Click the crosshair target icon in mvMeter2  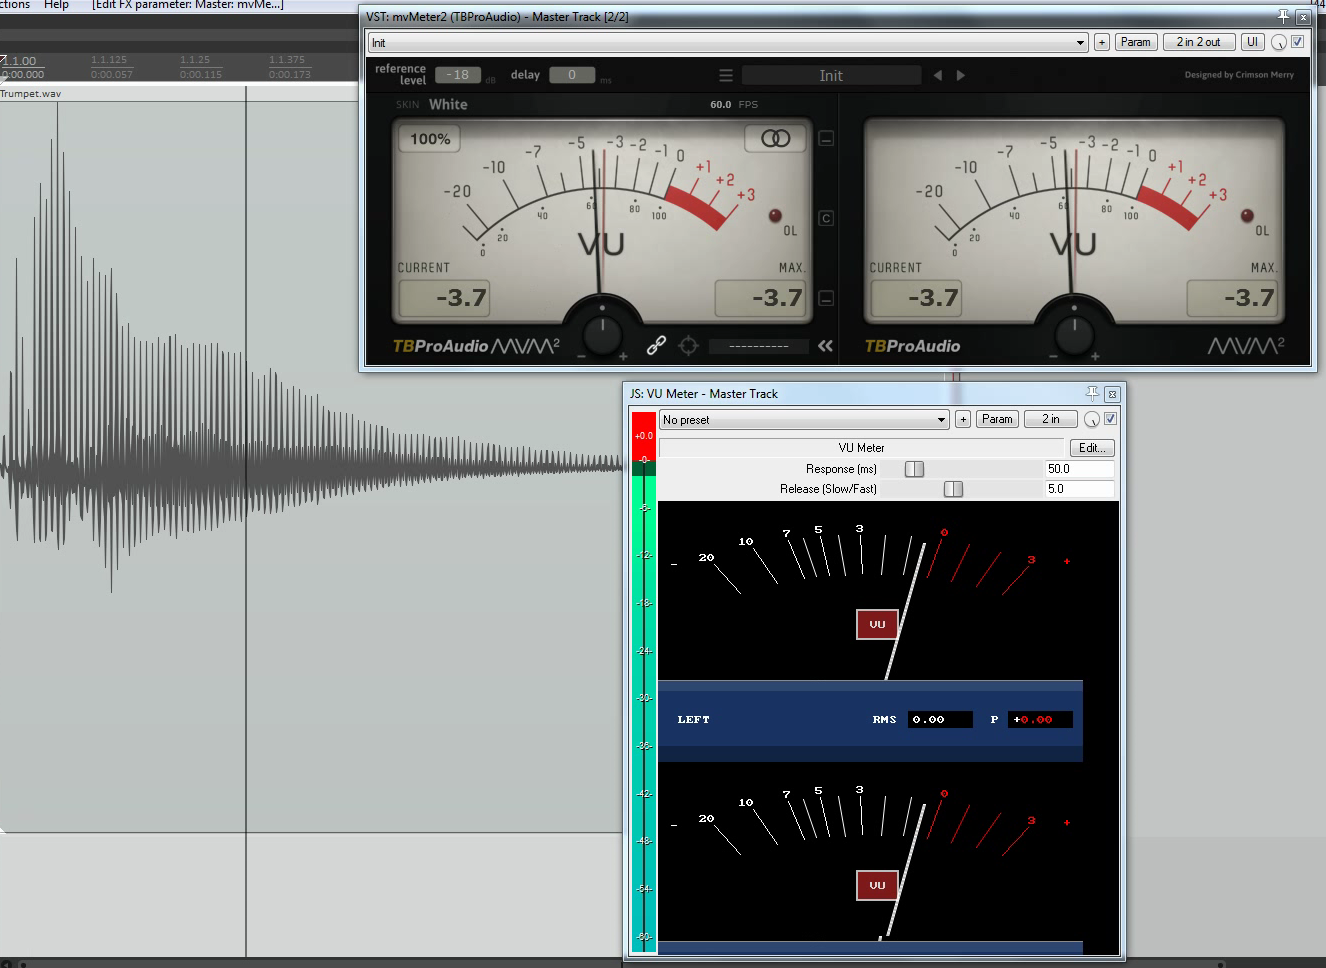click(688, 346)
